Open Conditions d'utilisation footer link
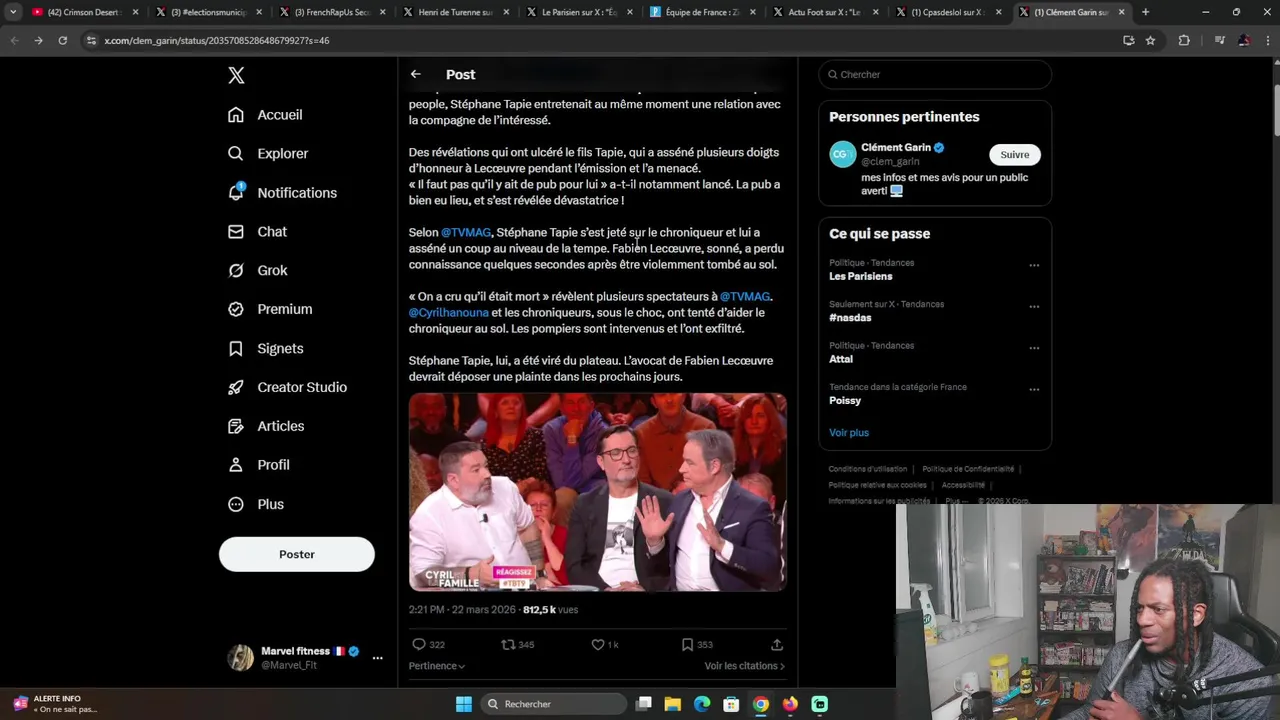Screen dimensions: 1280x720 (x=868, y=469)
